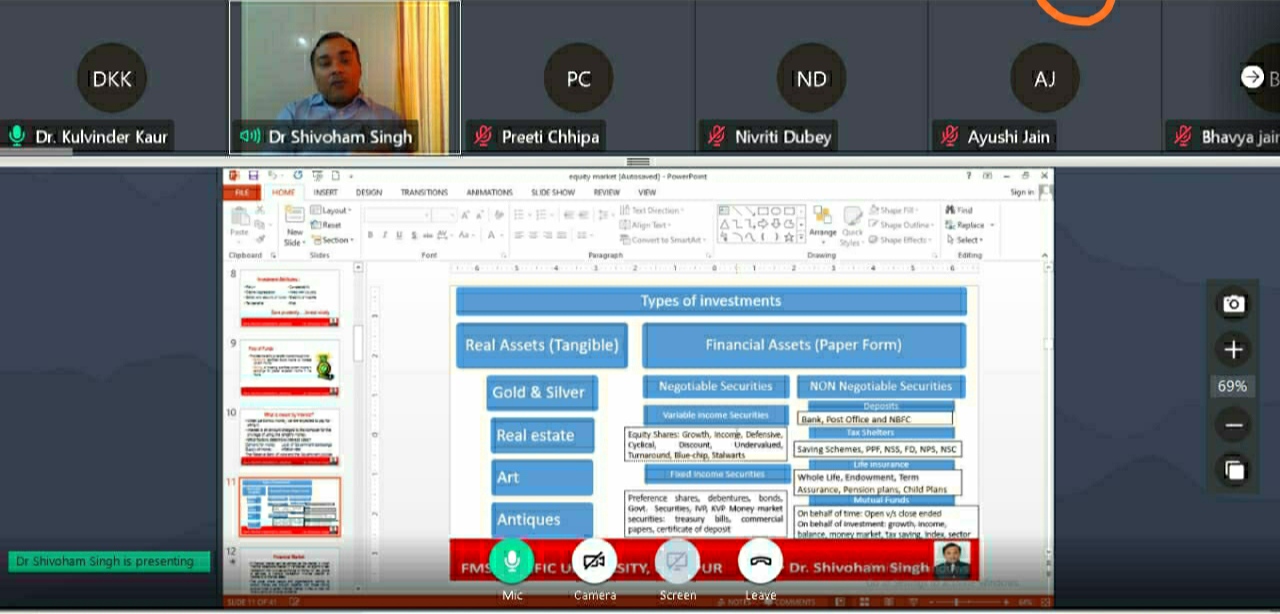Turn on the Camera button
Viewport: 1280px width, 614px height.
click(x=594, y=561)
